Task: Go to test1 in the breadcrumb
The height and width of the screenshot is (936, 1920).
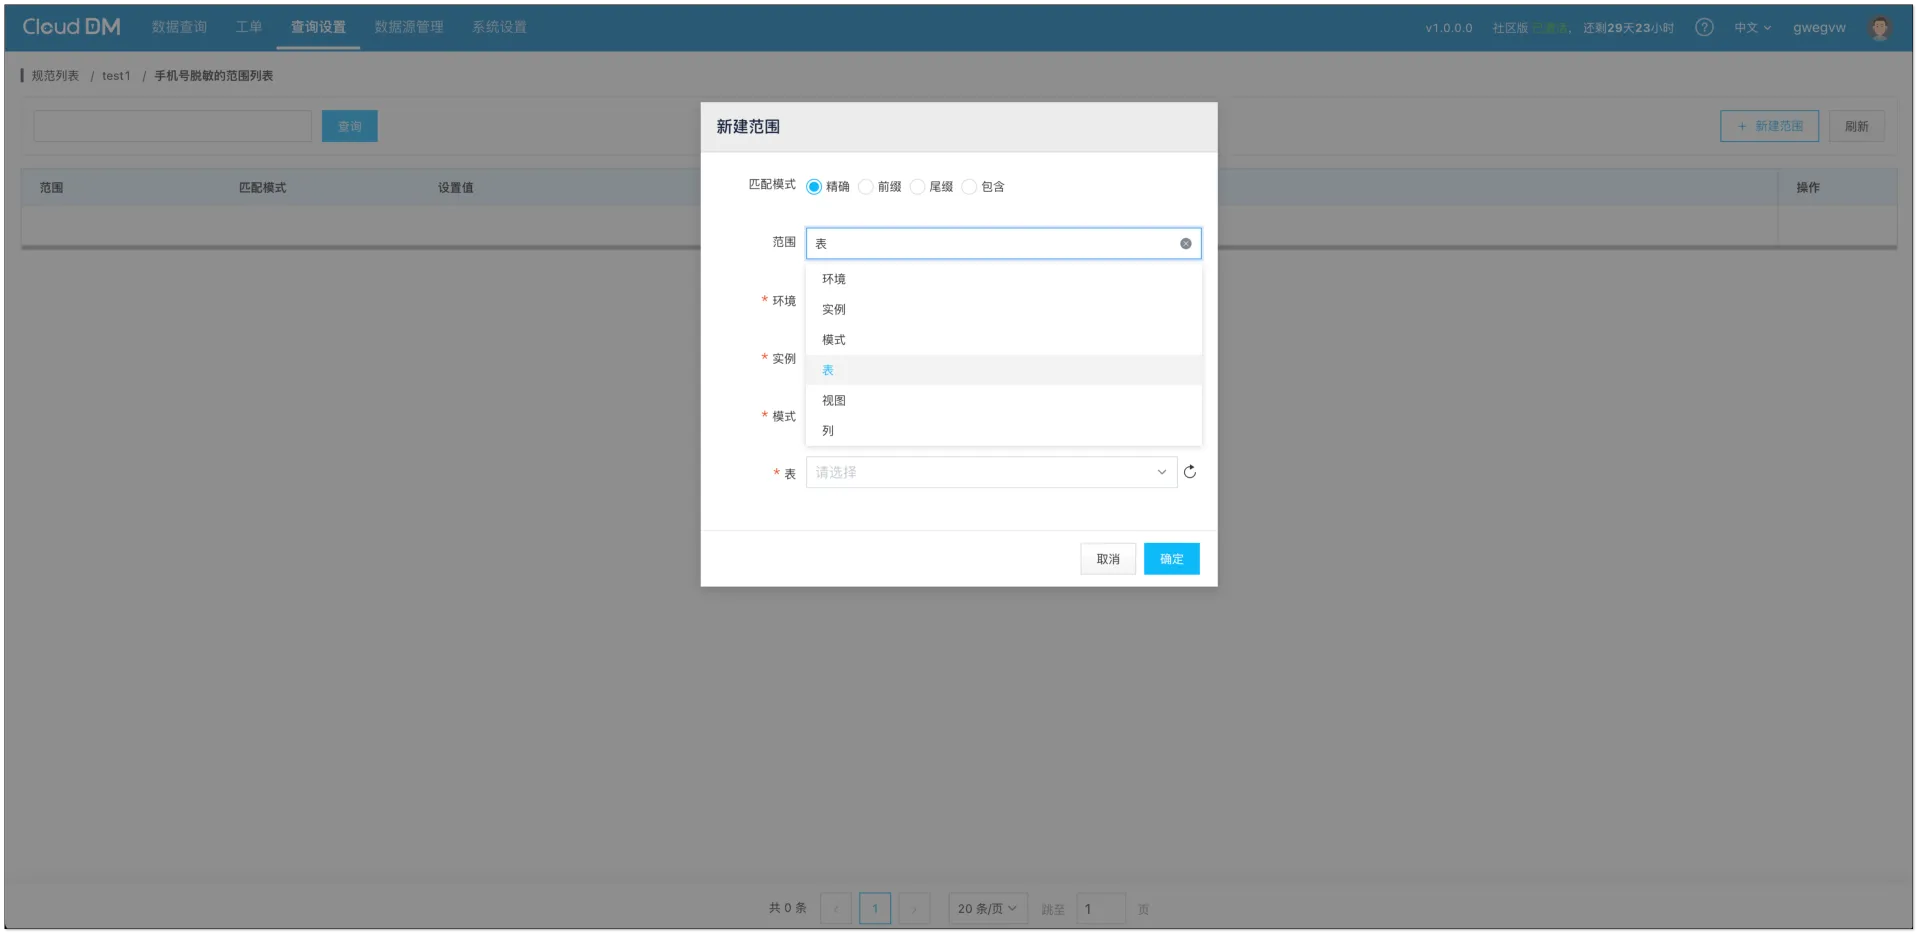Action: (x=116, y=76)
